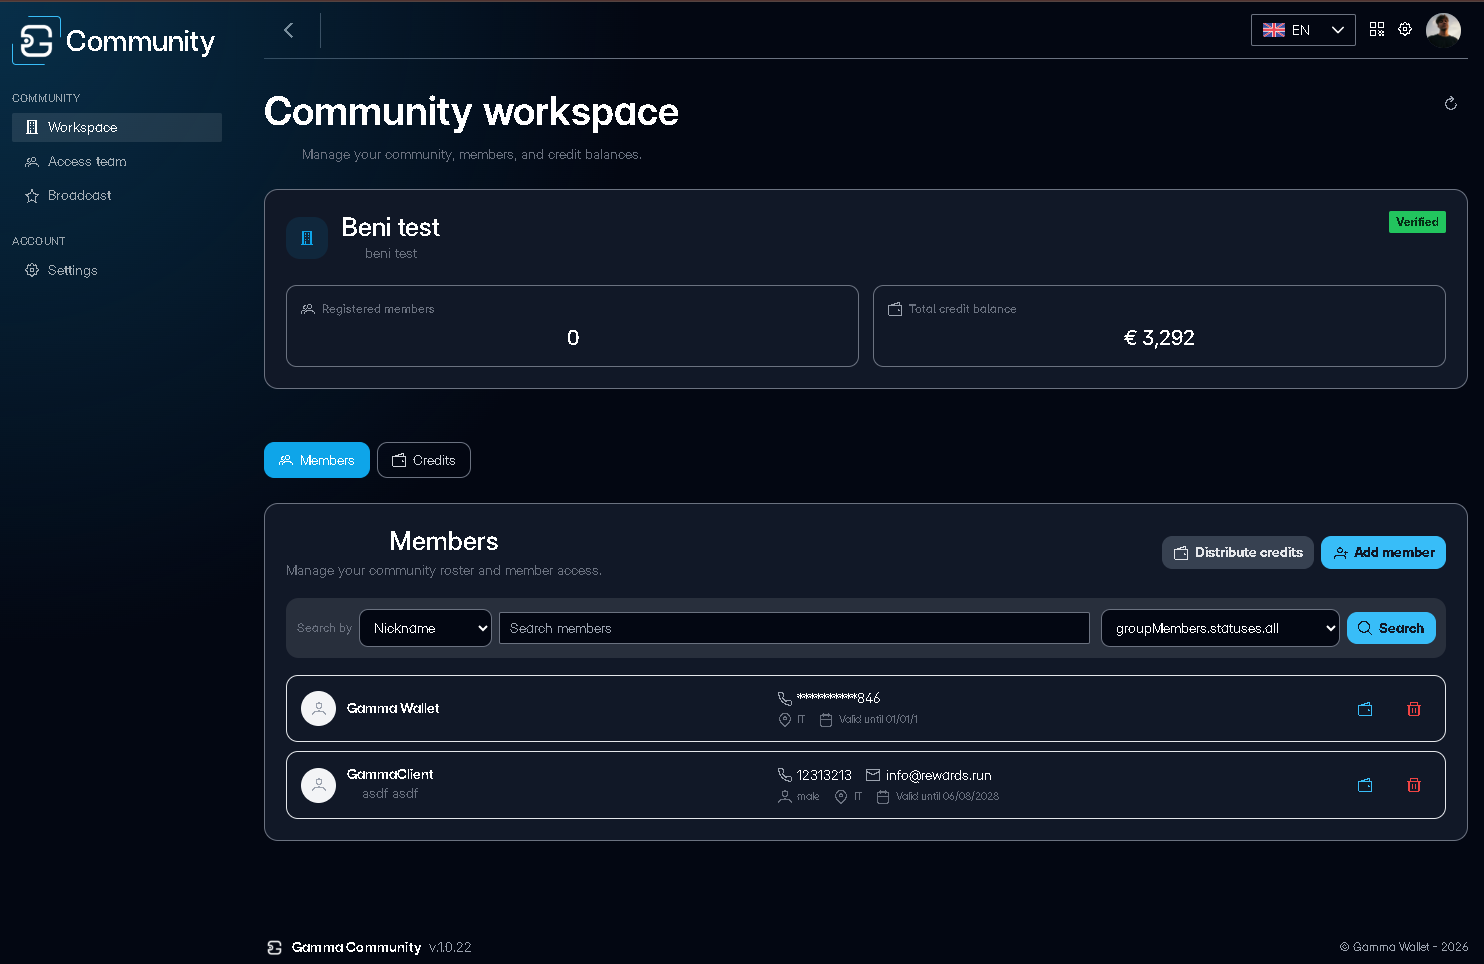The width and height of the screenshot is (1484, 964).
Task: Open the language selector EN
Action: tap(1303, 30)
